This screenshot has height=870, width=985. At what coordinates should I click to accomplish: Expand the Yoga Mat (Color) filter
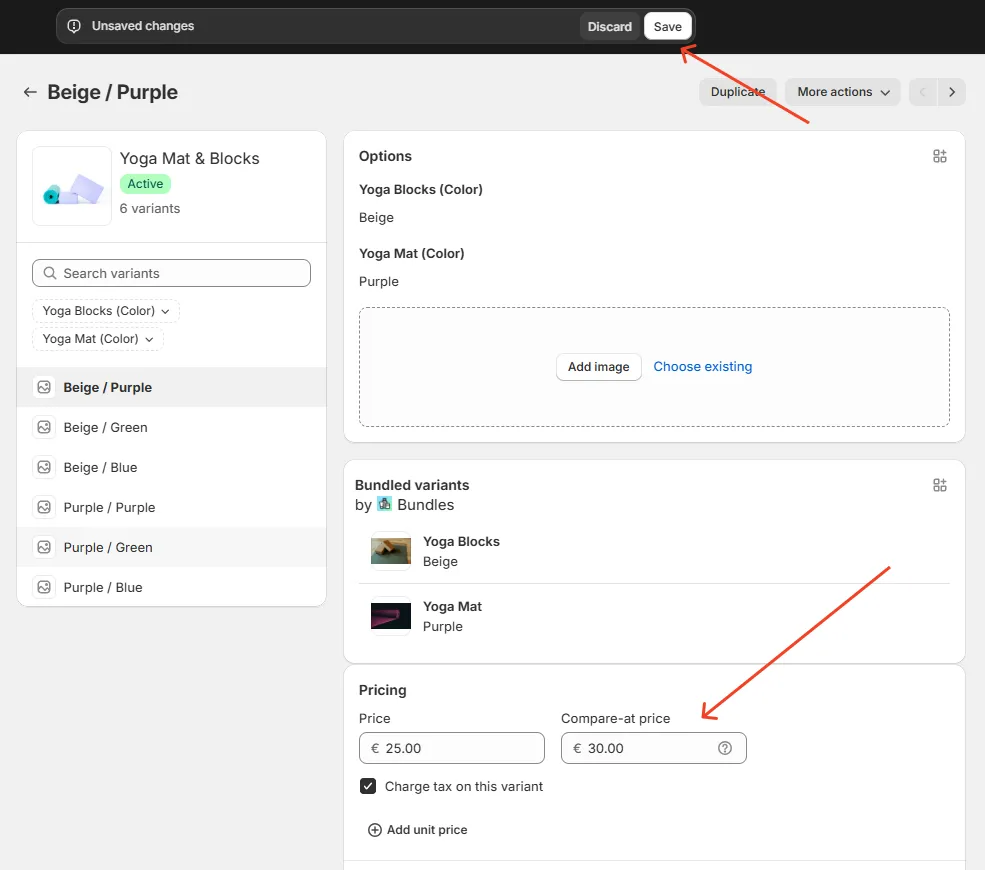coord(97,339)
